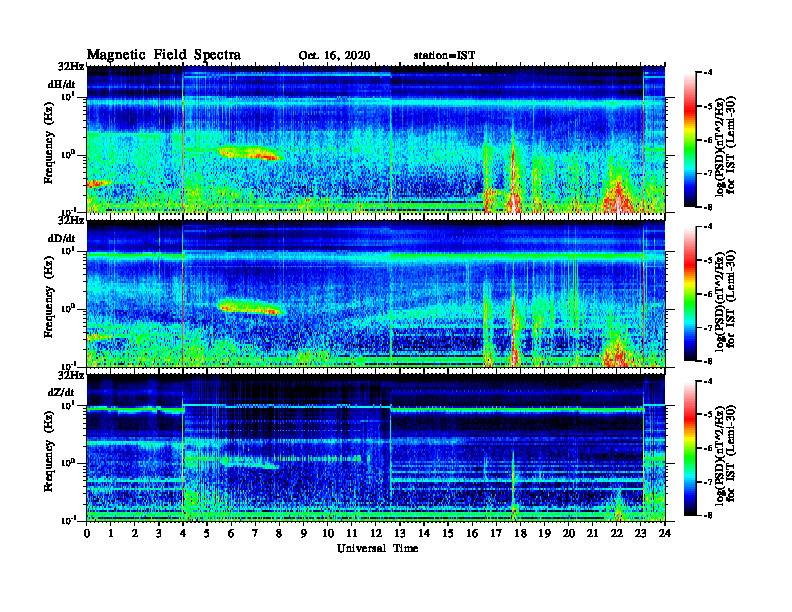The image size is (792, 612).
Task: Click the hour "4" tick label on the time axis
Action: (x=183, y=534)
